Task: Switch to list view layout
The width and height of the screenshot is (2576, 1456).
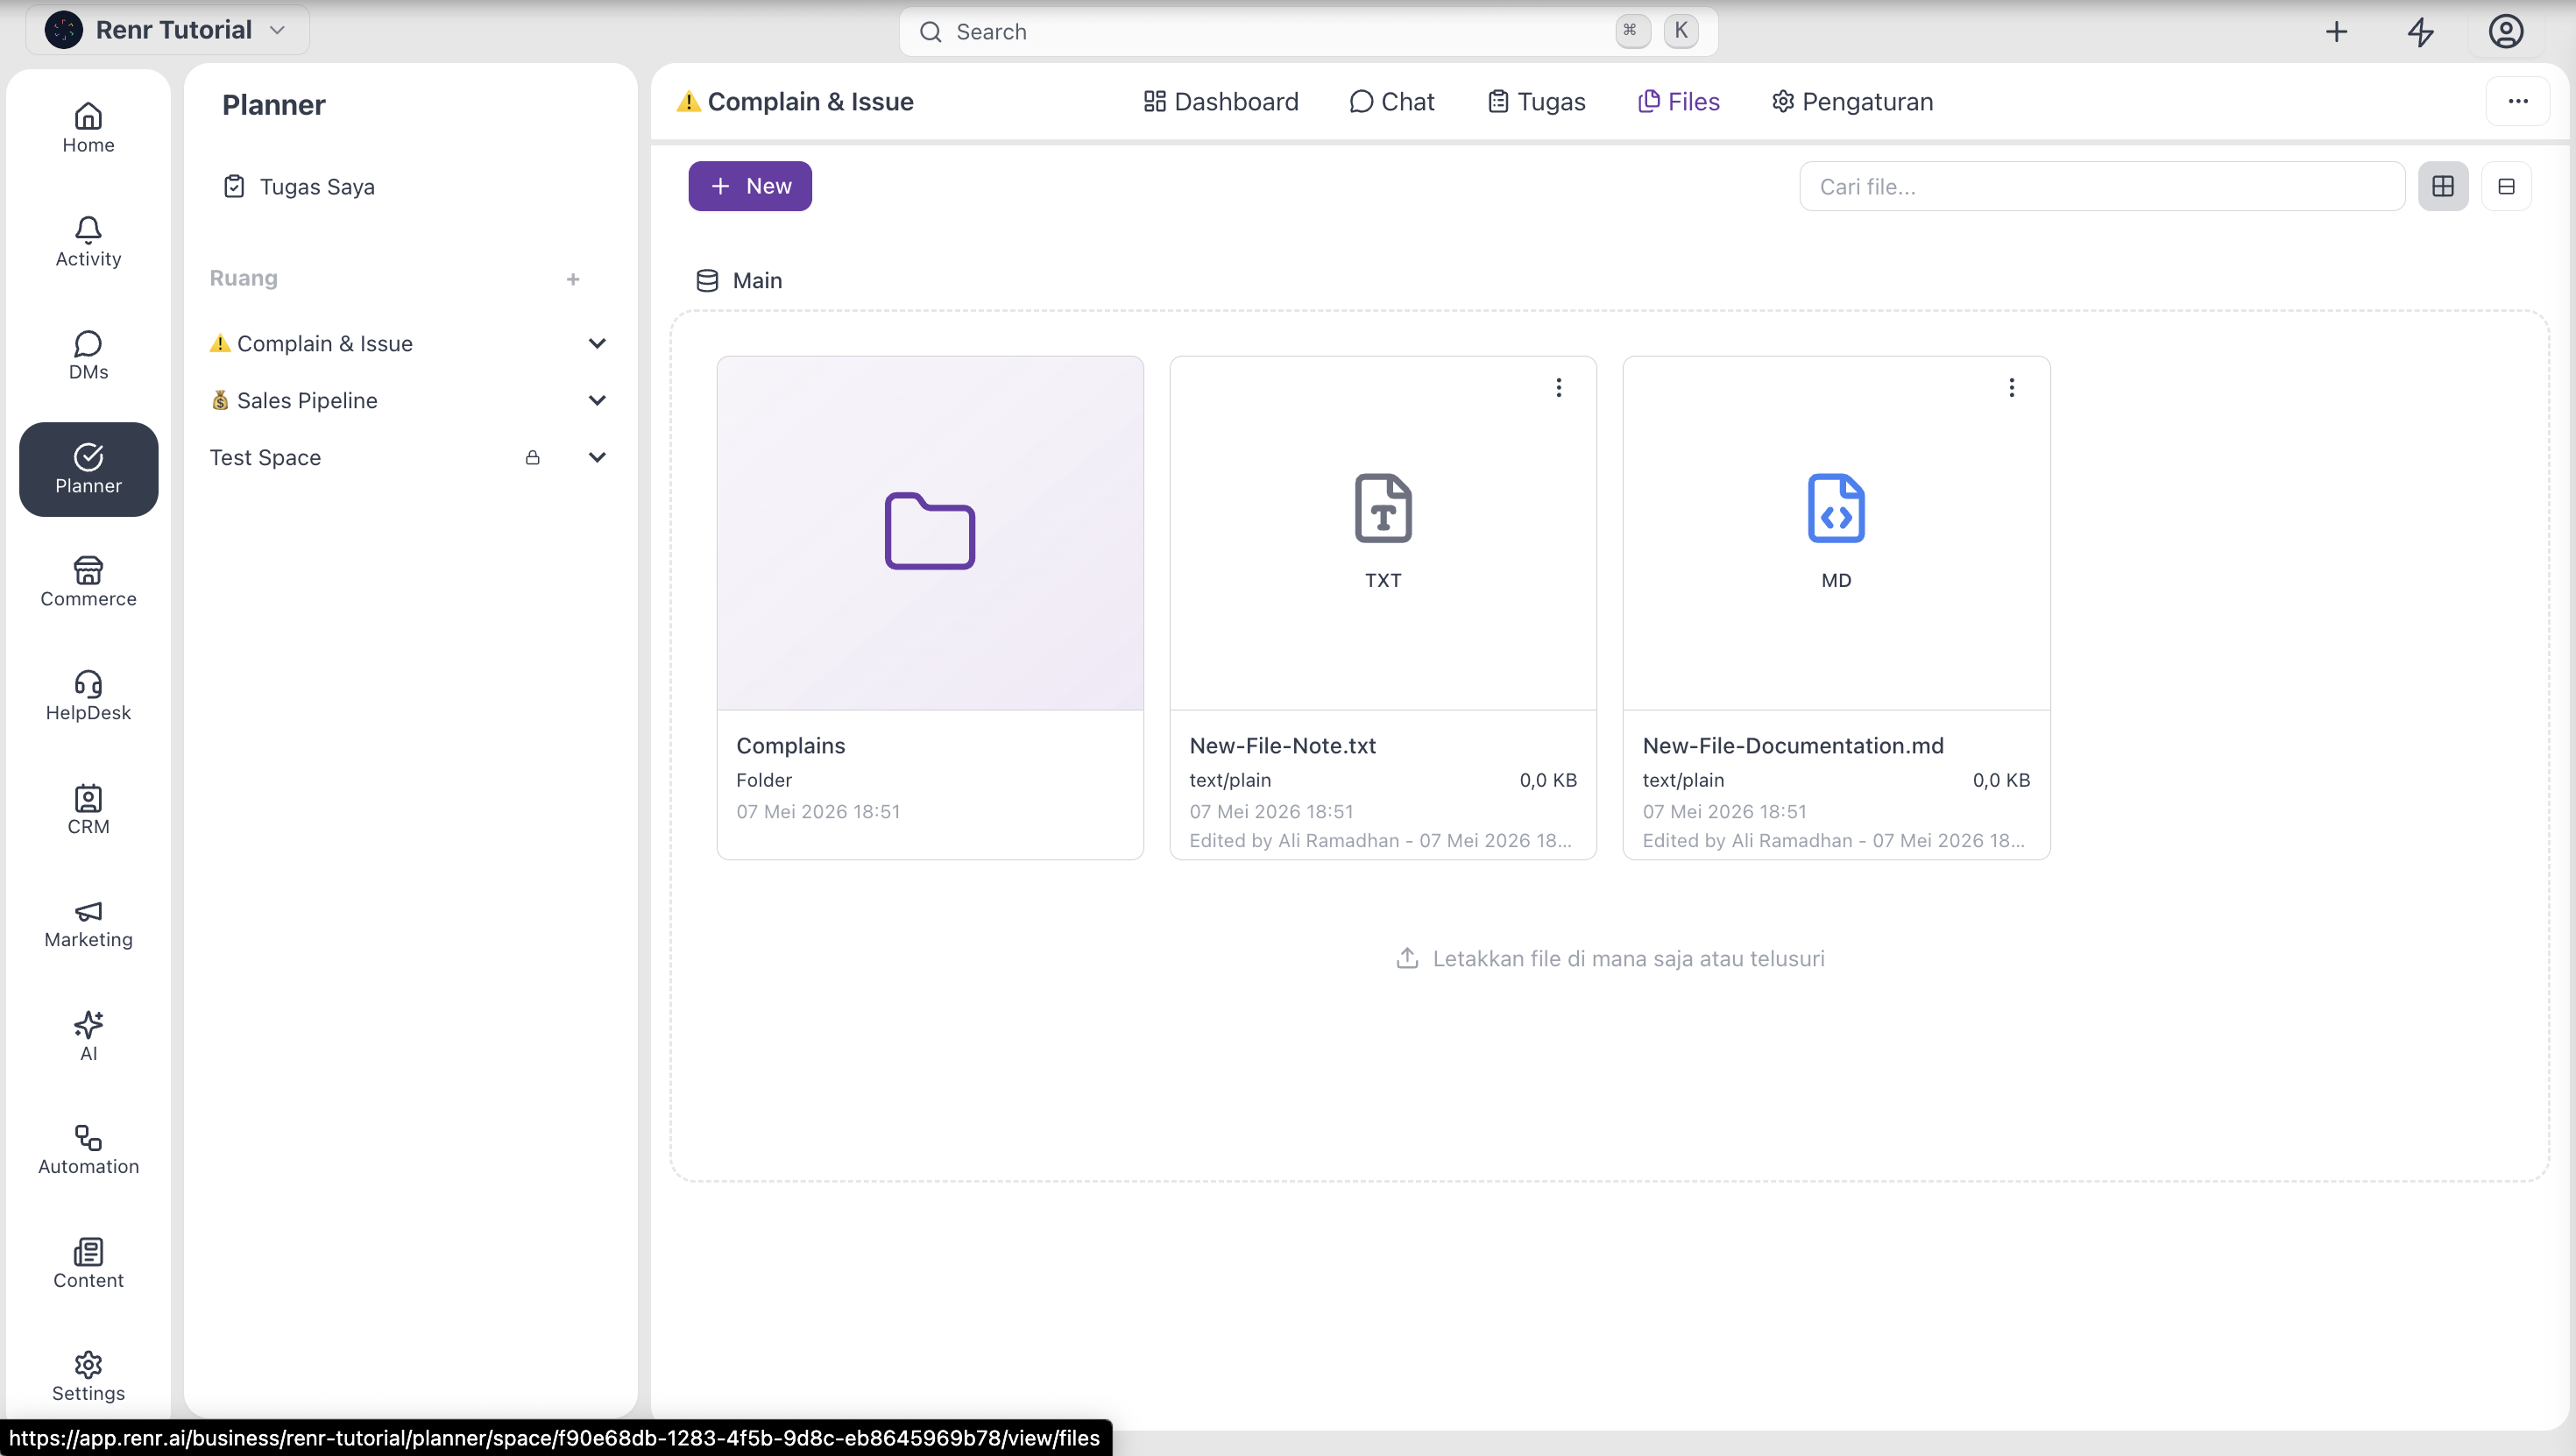Action: coord(2506,186)
